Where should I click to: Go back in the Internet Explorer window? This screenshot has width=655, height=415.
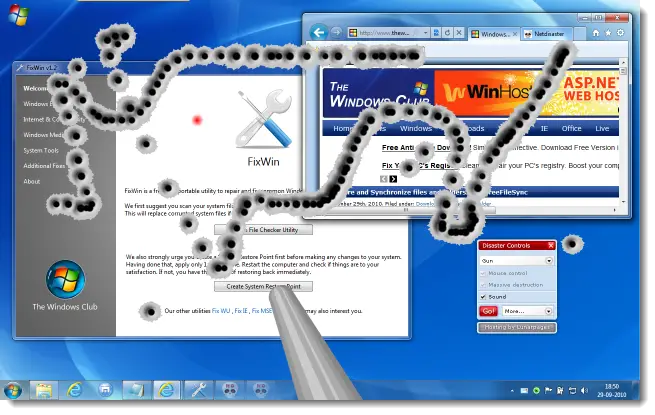(x=319, y=33)
